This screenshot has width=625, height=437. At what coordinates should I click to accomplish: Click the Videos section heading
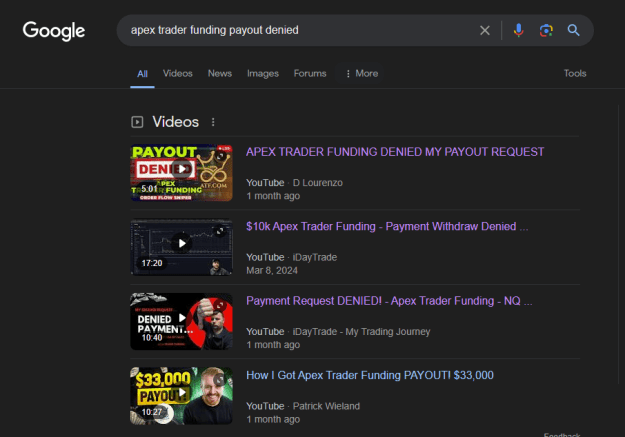click(x=175, y=122)
